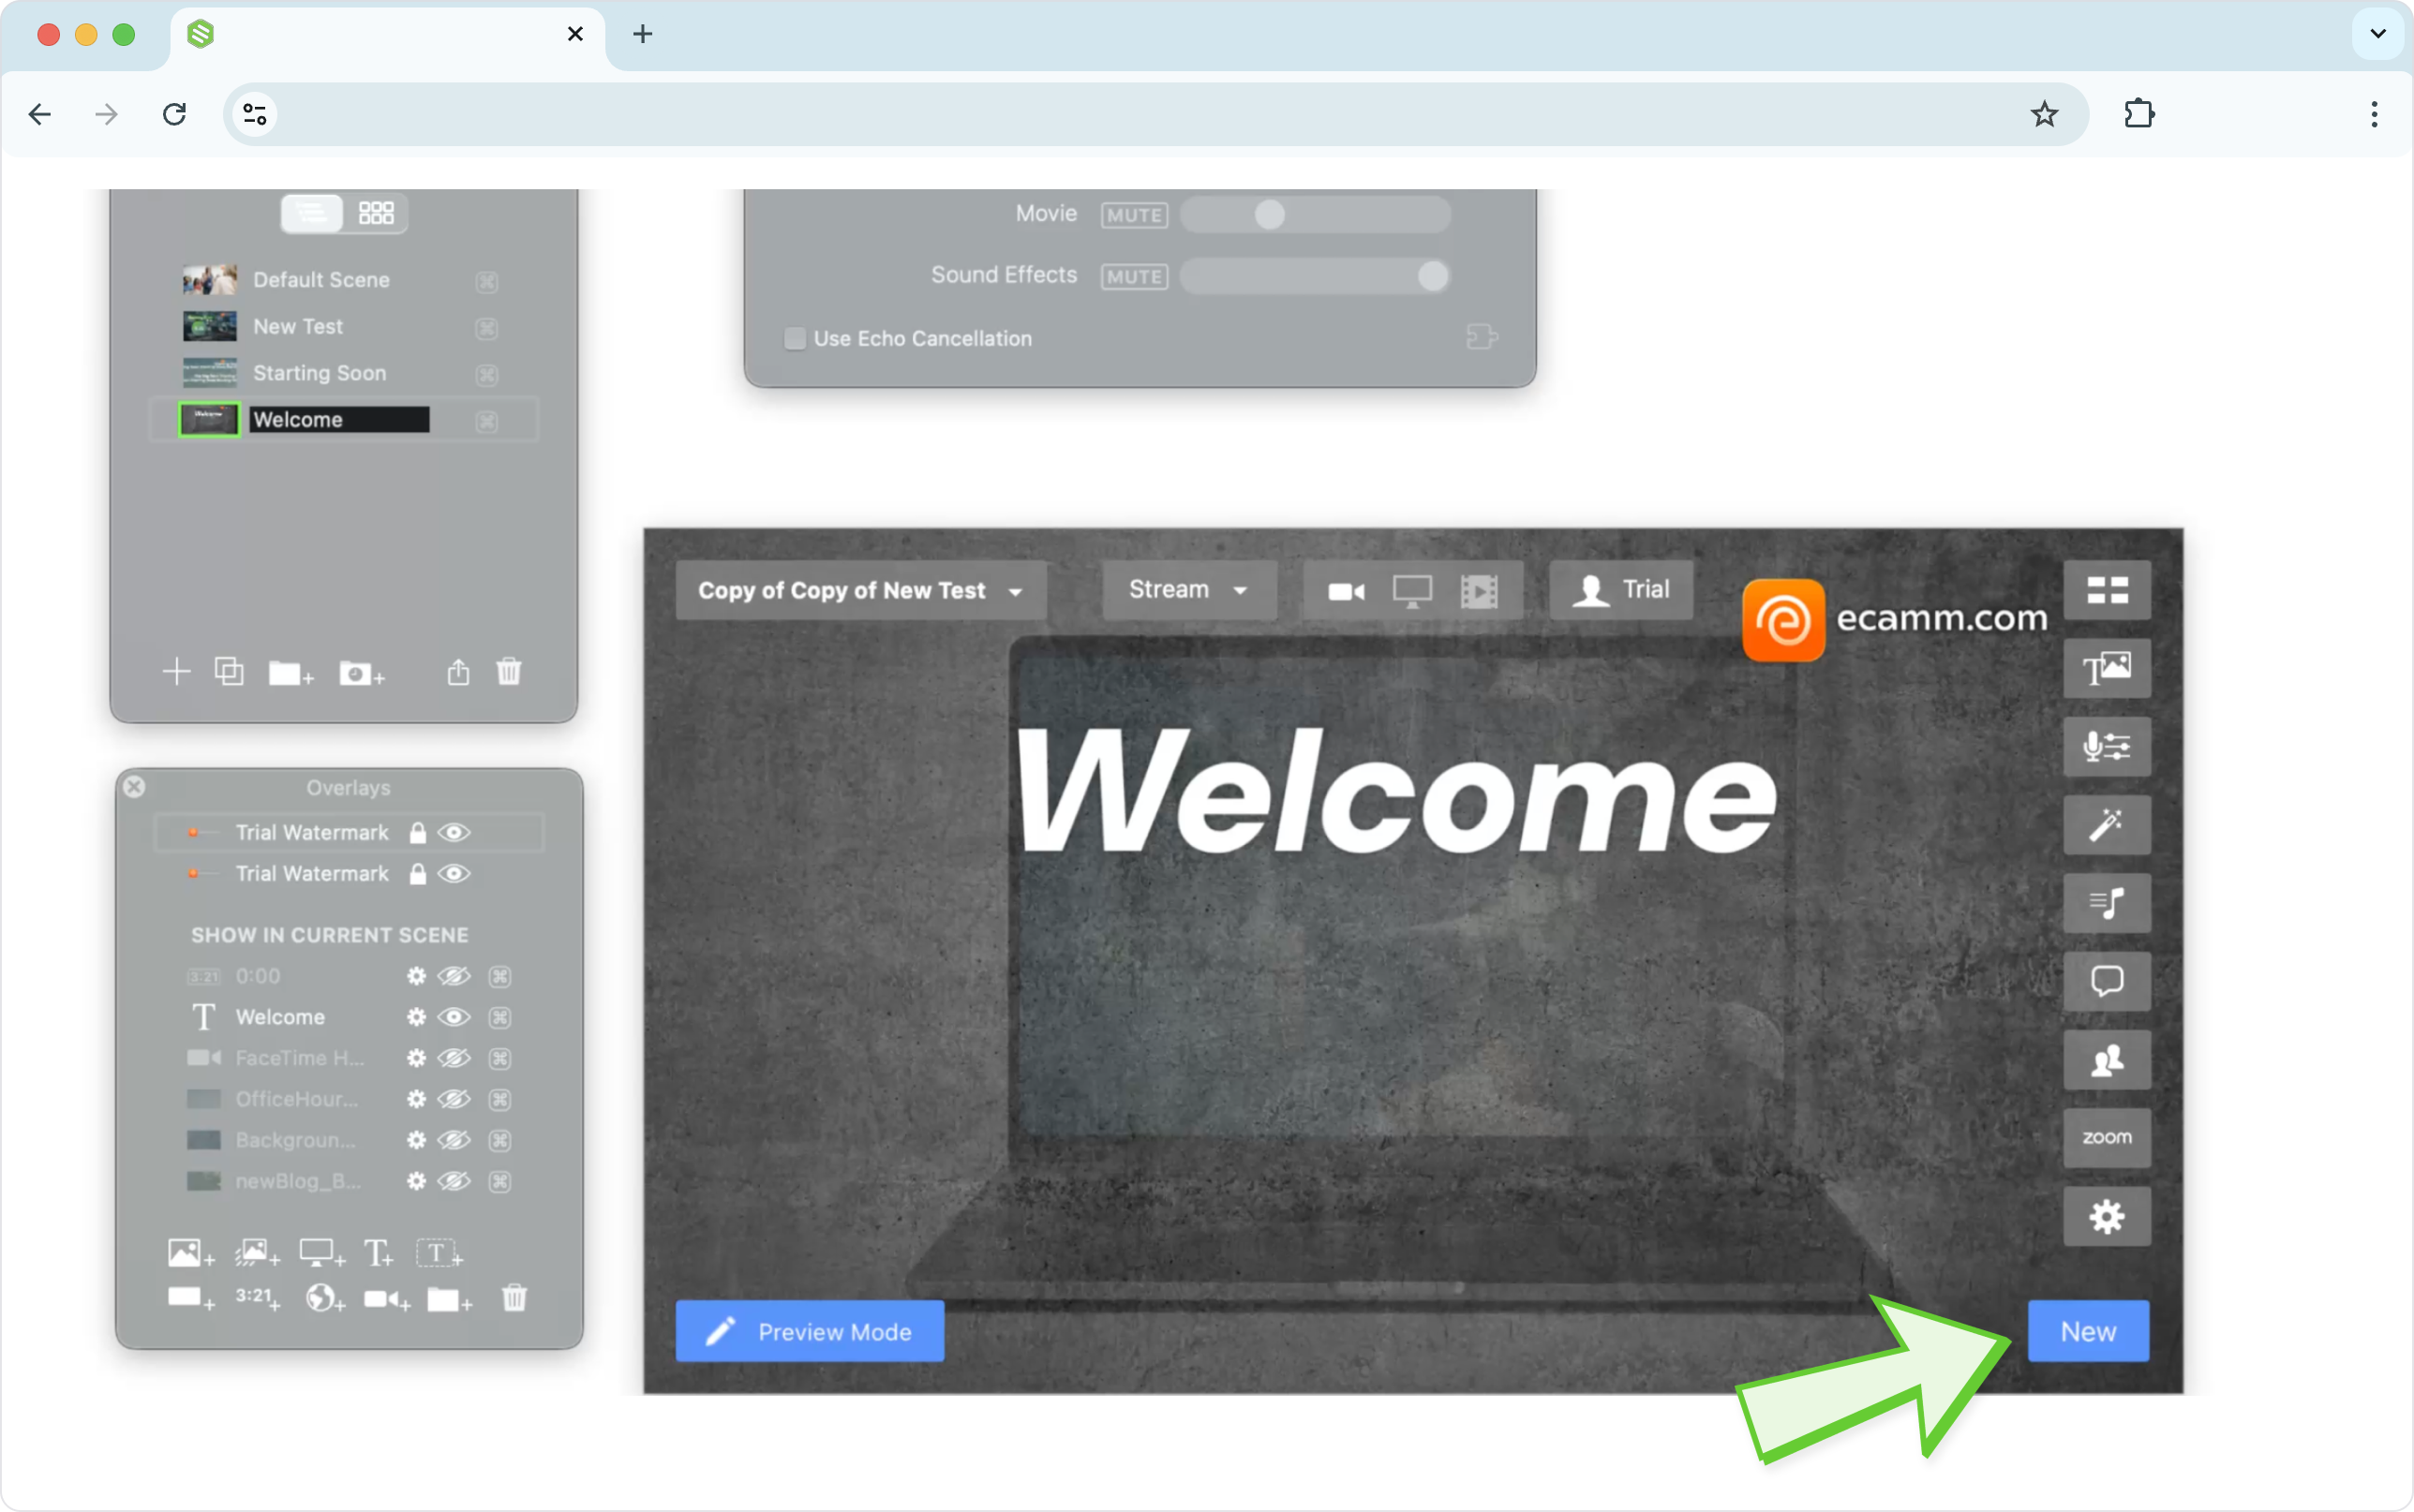Select the video file source icon
The image size is (2414, 1512).
pyautogui.click(x=1479, y=591)
